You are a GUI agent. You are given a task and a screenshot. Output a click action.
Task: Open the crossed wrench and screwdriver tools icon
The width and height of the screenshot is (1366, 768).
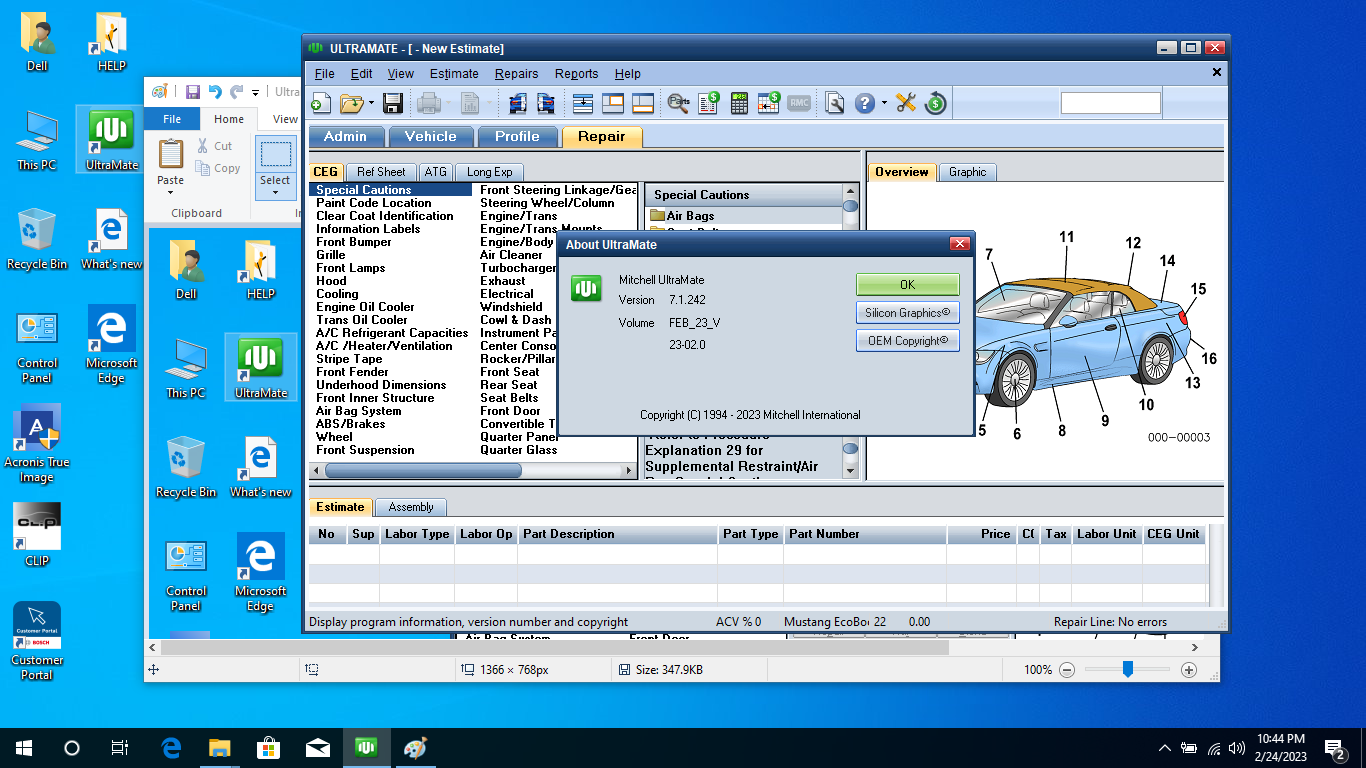[x=906, y=103]
